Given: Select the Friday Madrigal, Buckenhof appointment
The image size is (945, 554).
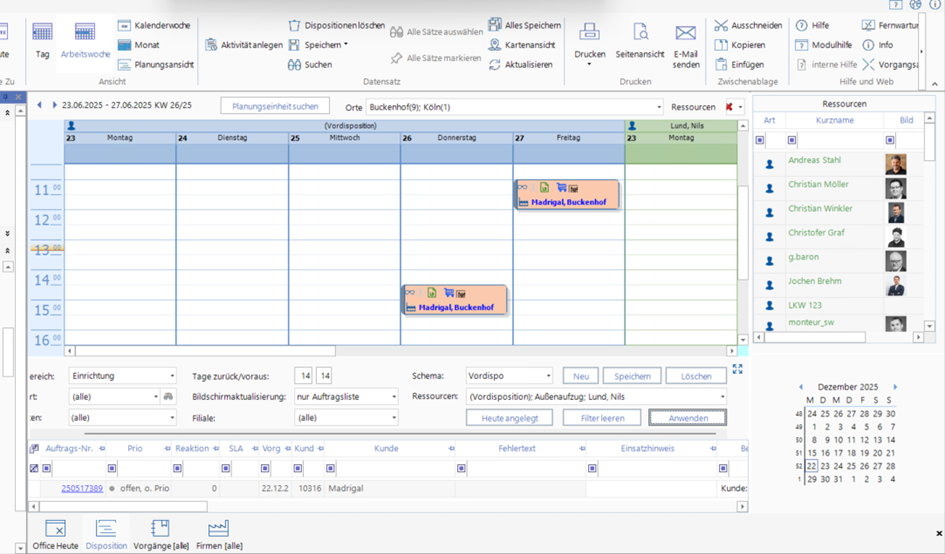Looking at the screenshot, I should click(567, 201).
